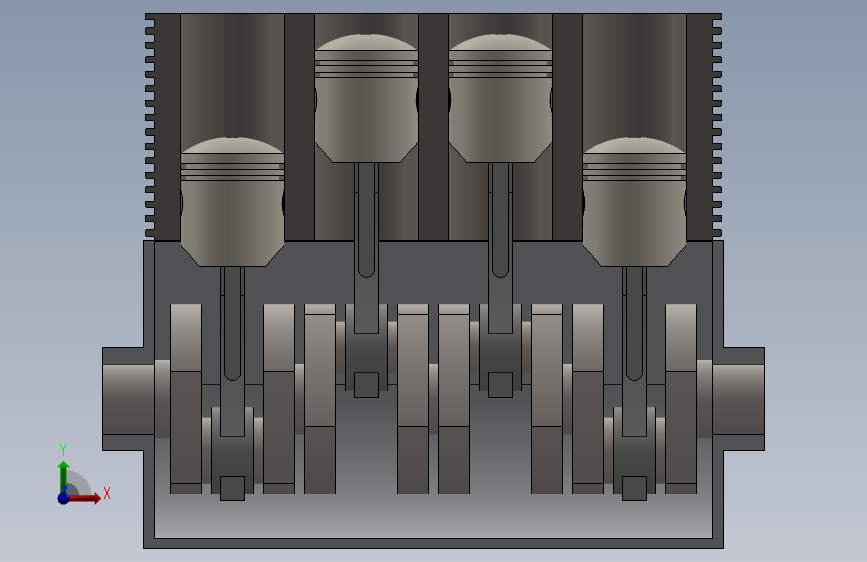Click the blue Z axis ball on triad

(x=64, y=498)
